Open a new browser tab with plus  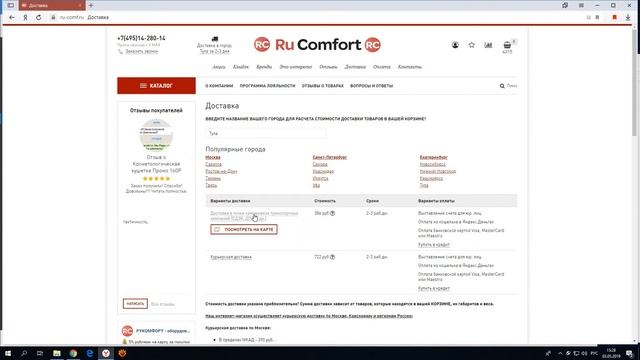tap(91, 5)
